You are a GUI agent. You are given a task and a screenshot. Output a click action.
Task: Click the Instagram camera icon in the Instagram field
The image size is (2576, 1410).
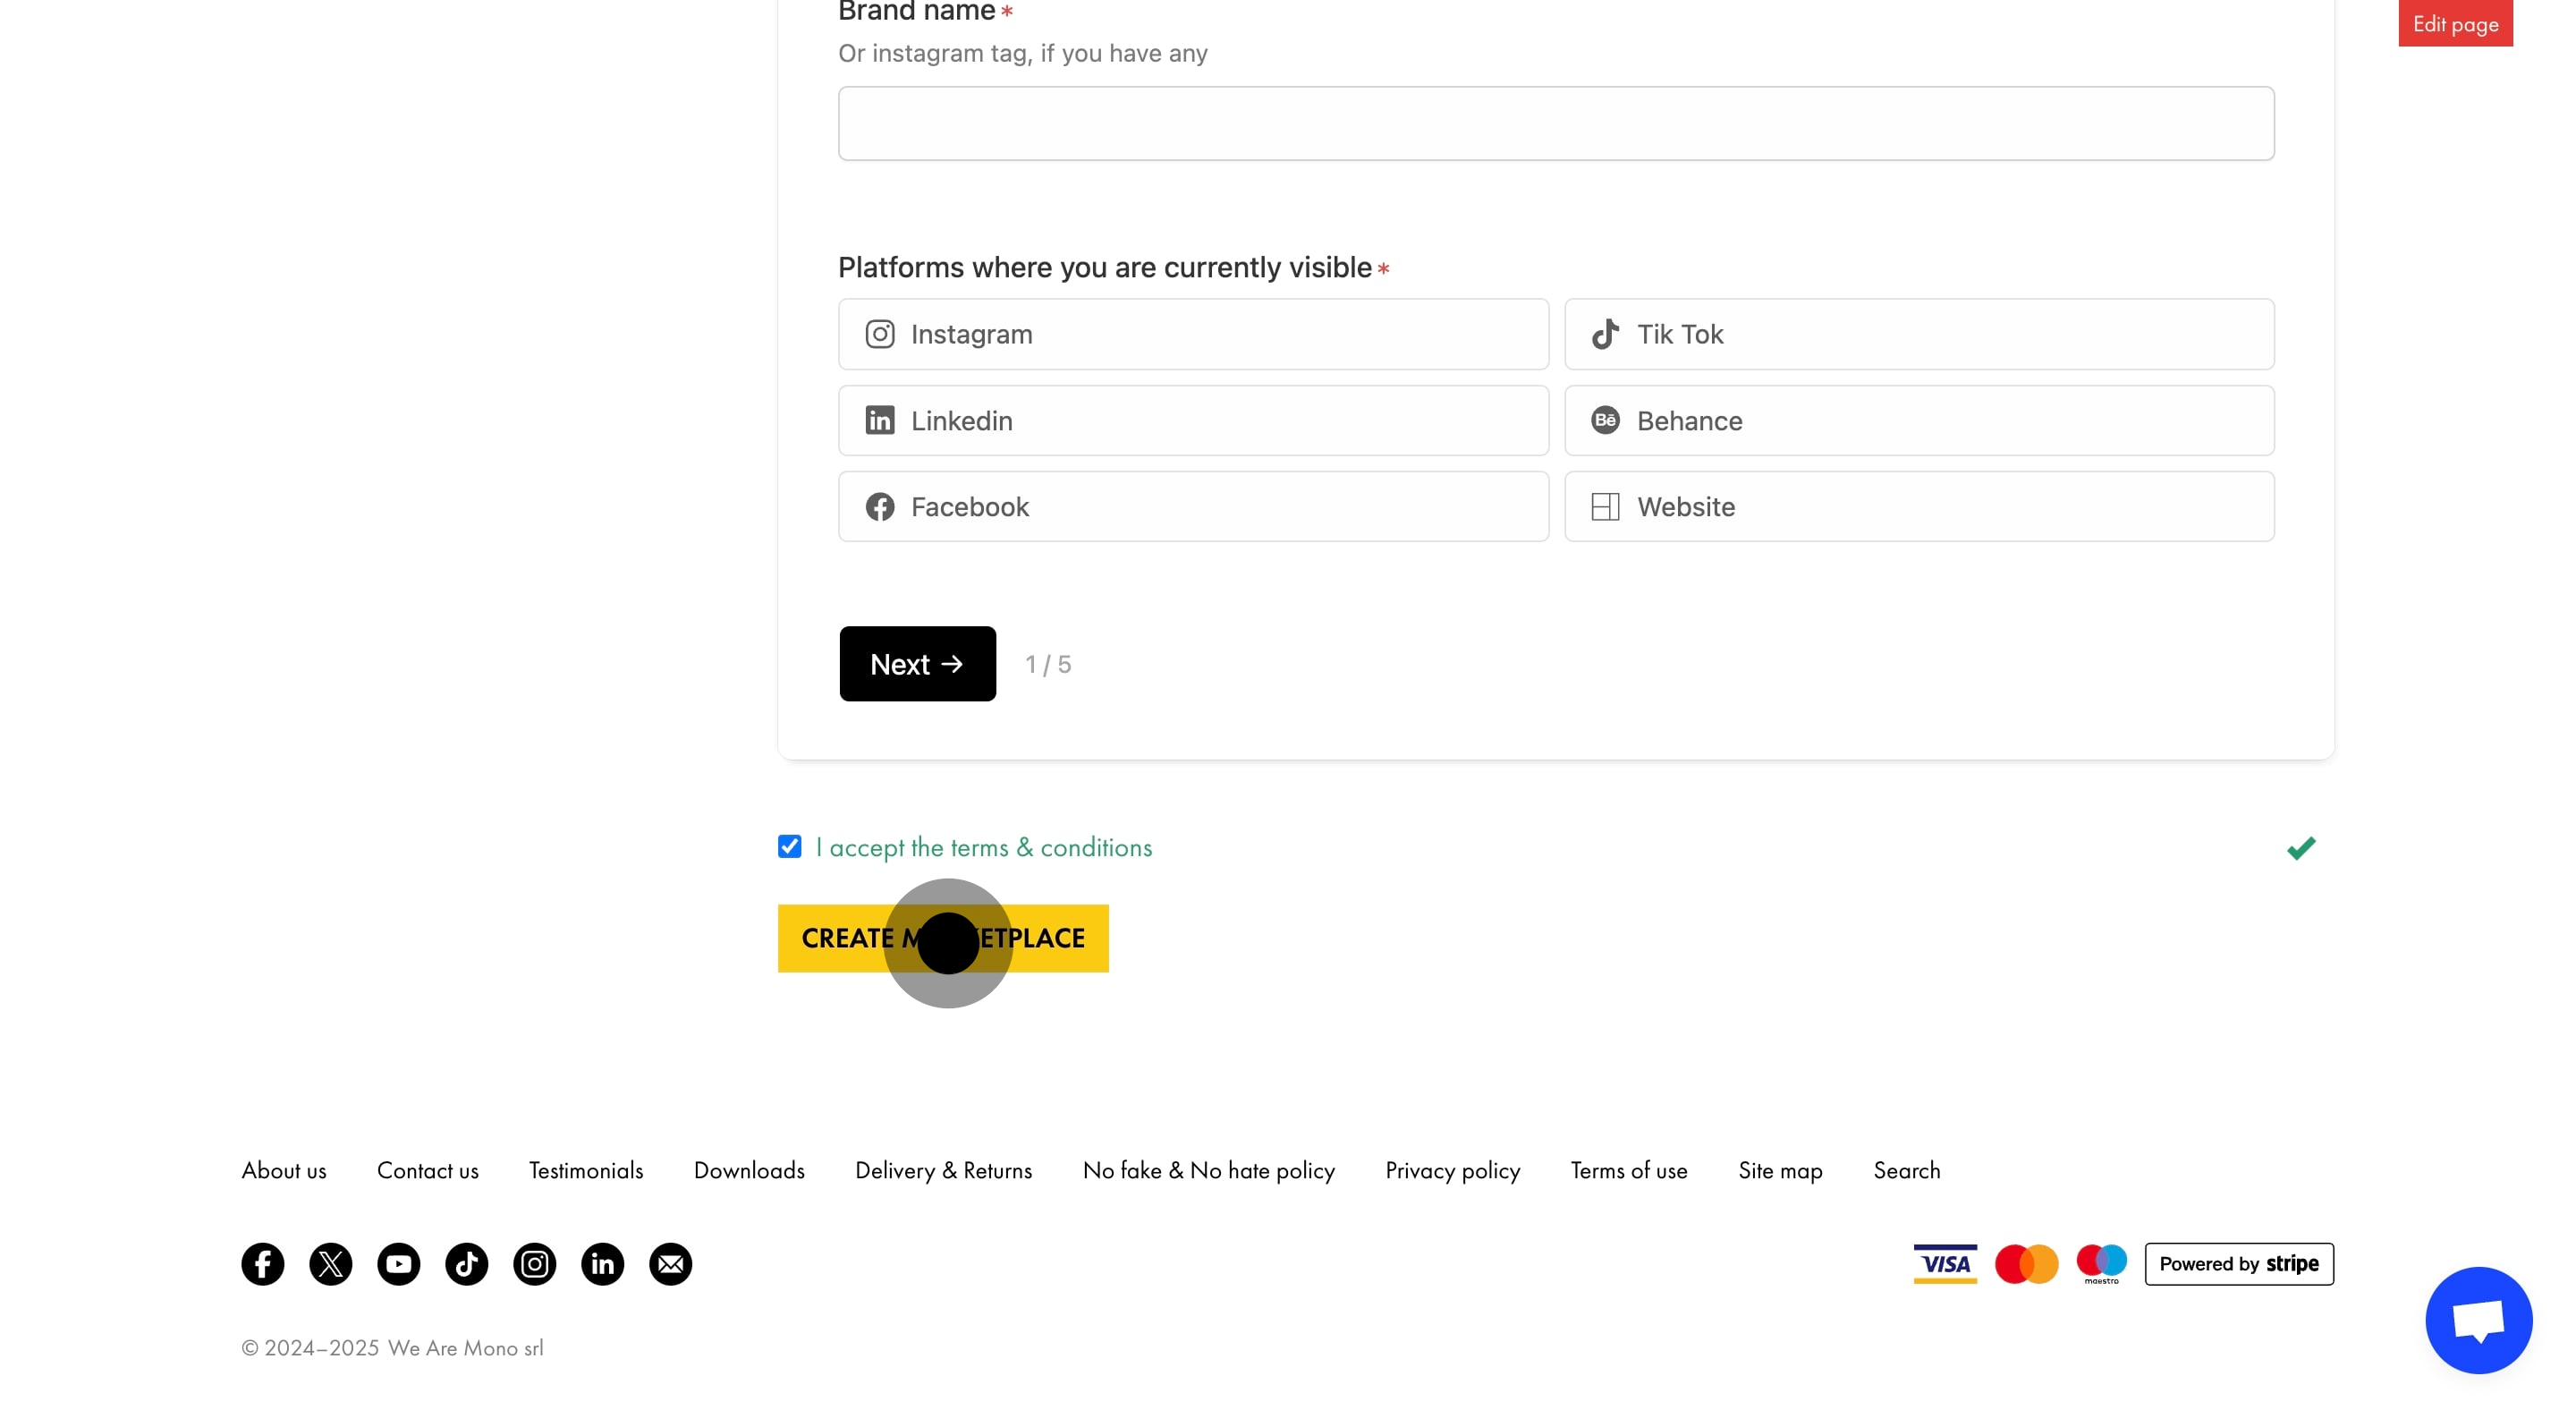pos(880,333)
